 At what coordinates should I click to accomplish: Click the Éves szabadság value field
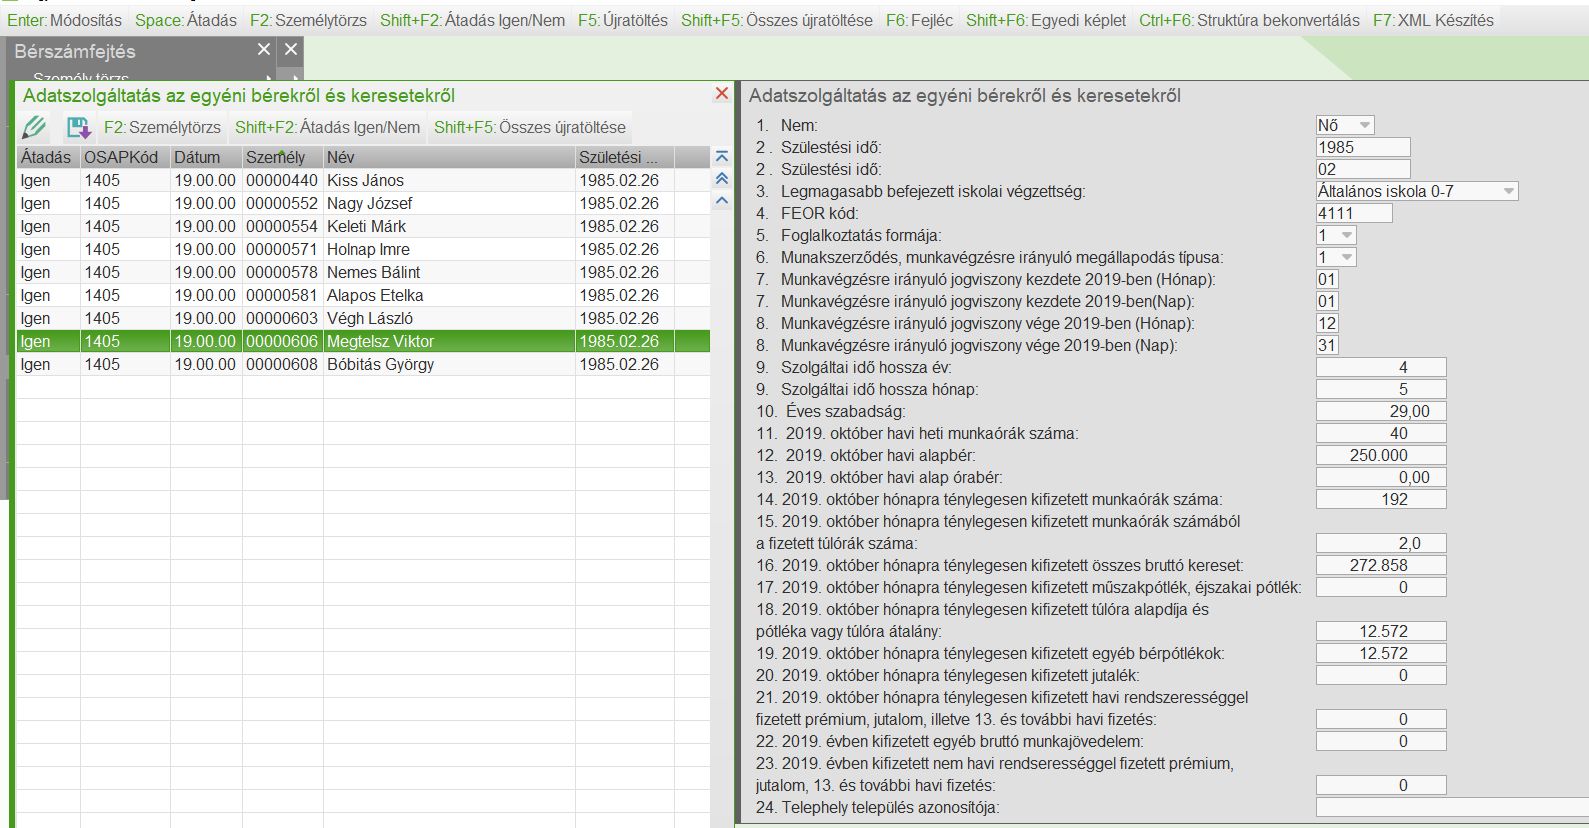1381,411
